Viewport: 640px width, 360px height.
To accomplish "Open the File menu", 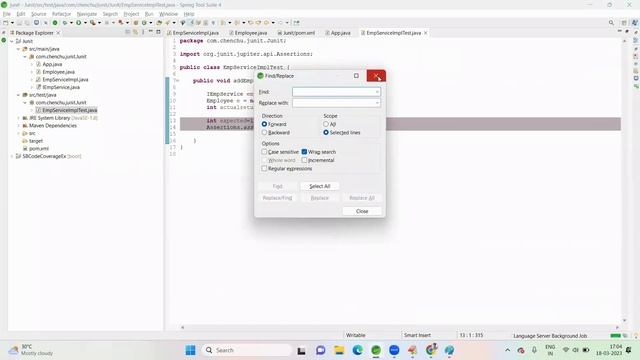I will pyautogui.click(x=7, y=14).
